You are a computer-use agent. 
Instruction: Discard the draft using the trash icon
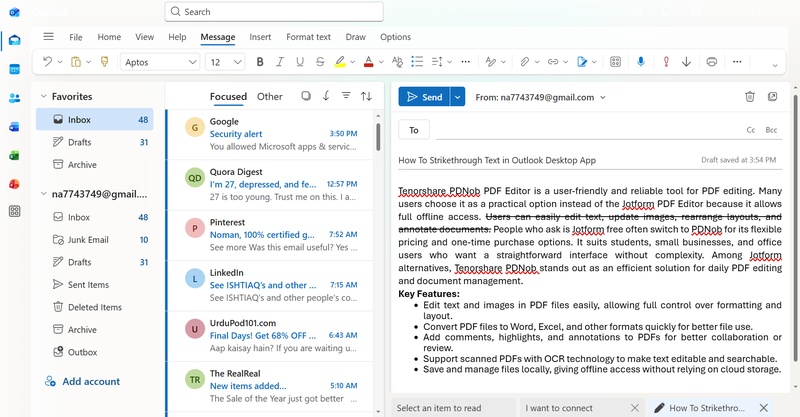pos(749,97)
